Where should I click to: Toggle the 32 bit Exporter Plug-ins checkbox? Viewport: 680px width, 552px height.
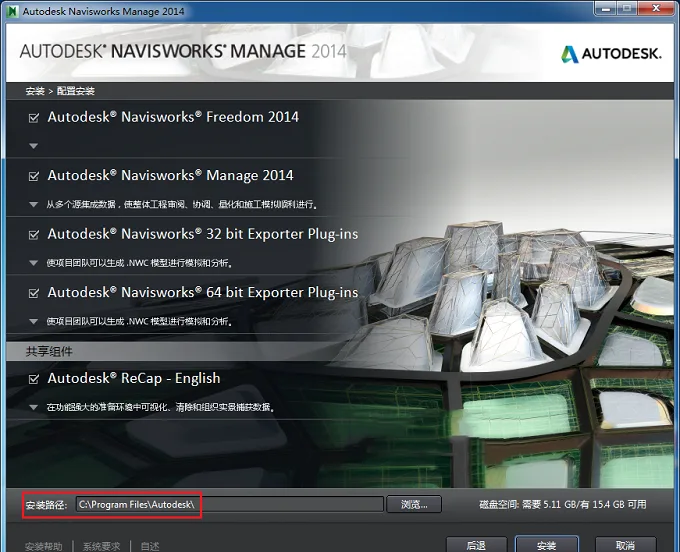33,235
